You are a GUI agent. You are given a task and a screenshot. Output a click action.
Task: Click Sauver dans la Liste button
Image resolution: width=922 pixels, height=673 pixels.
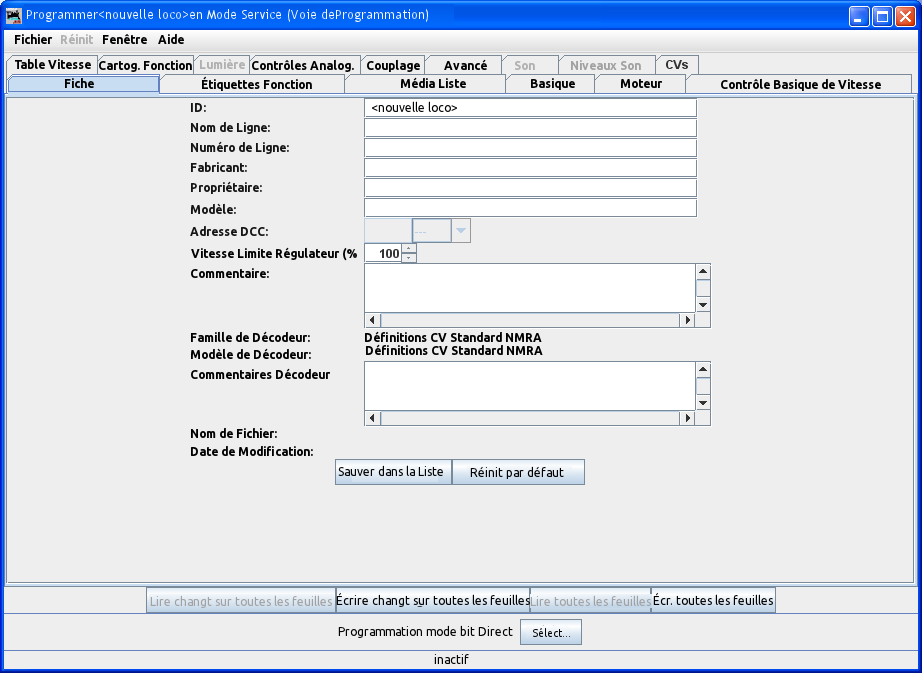(391, 472)
